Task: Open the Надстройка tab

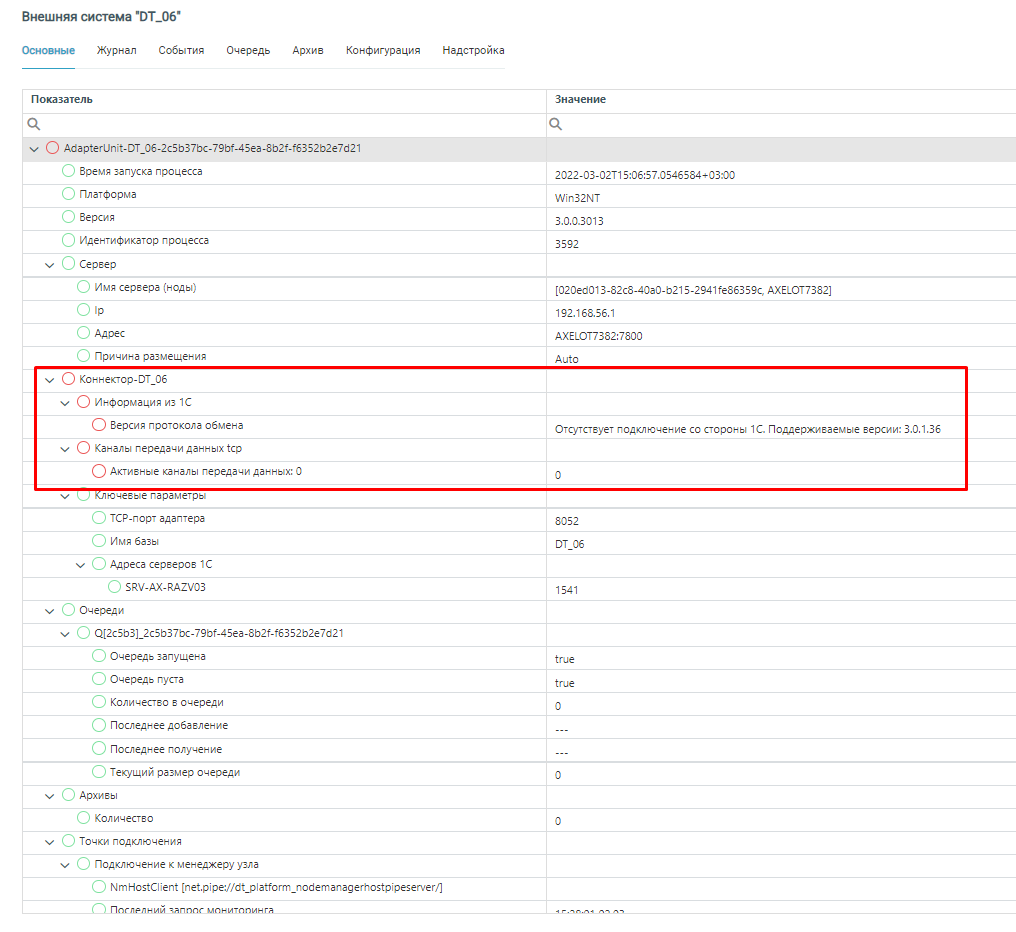Action: (x=473, y=50)
